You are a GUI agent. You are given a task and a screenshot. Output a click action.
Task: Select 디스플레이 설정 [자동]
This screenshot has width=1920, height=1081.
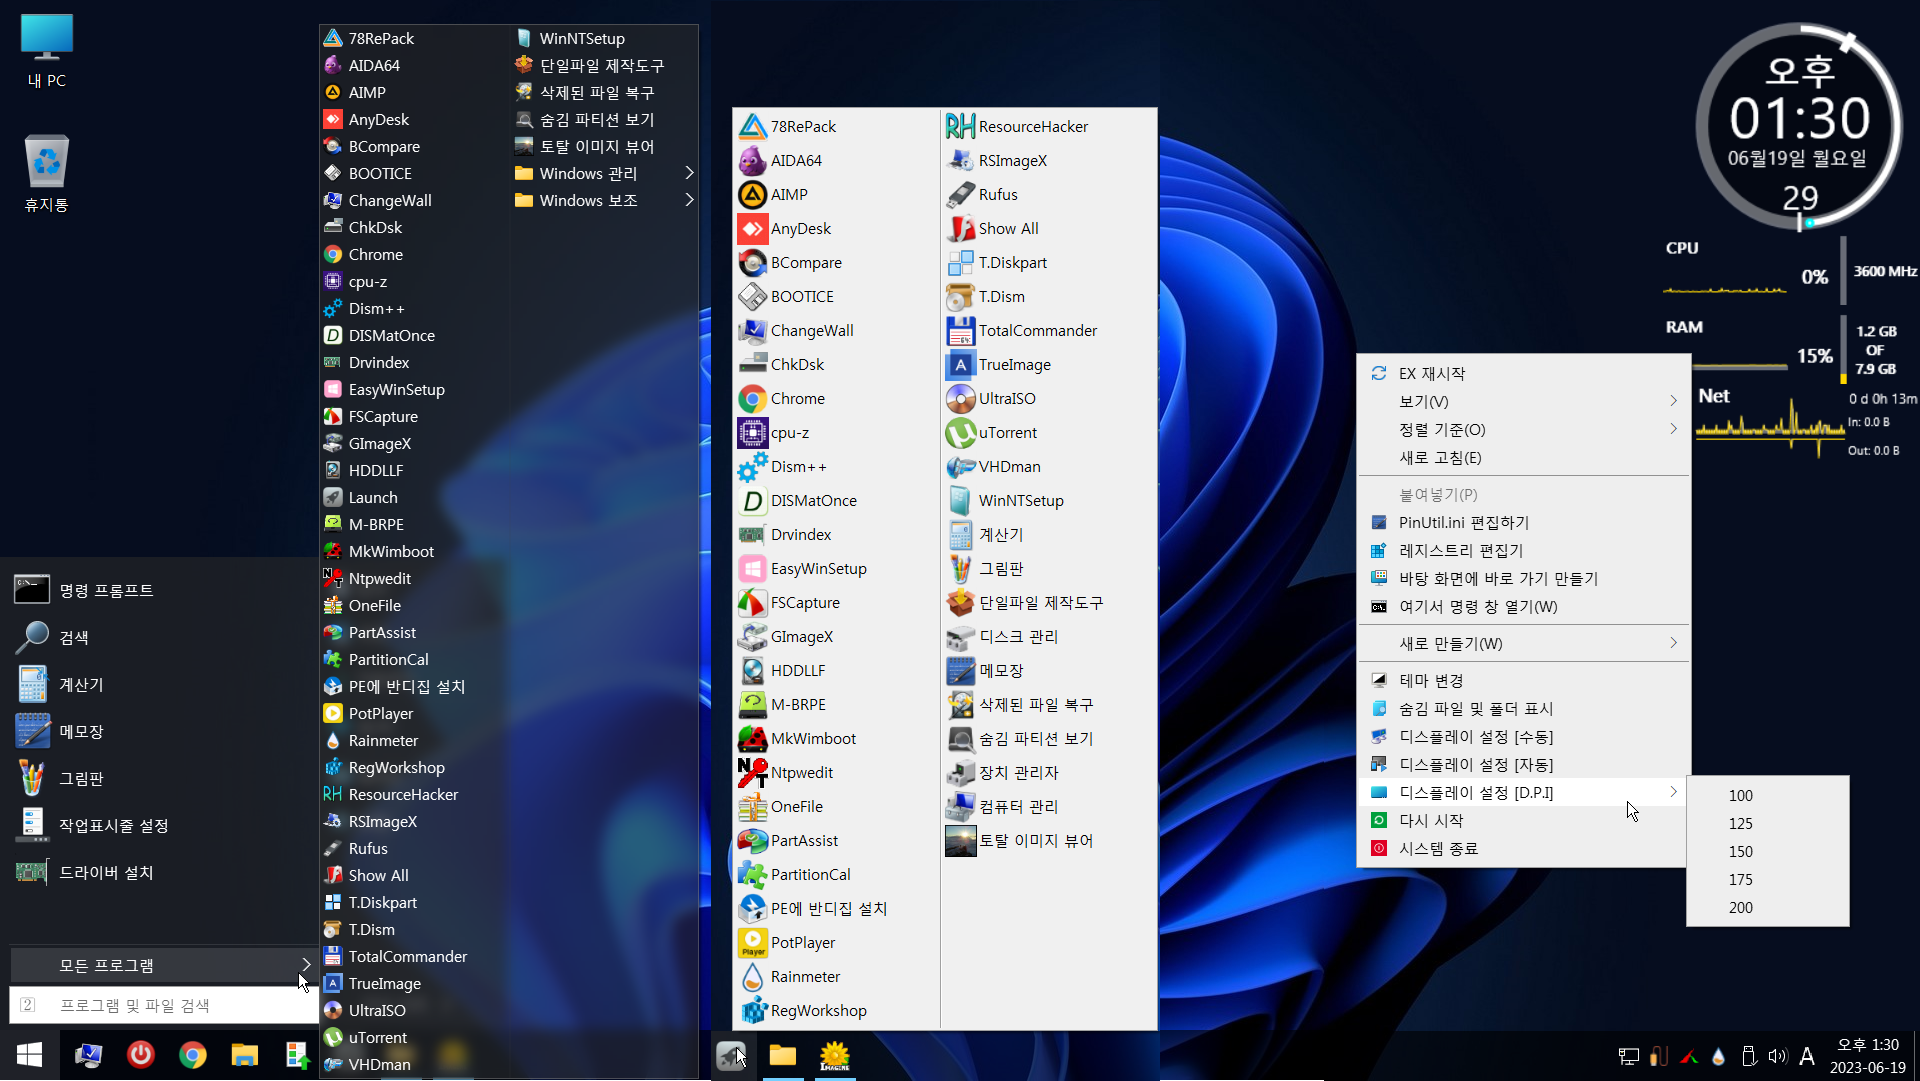point(1524,764)
